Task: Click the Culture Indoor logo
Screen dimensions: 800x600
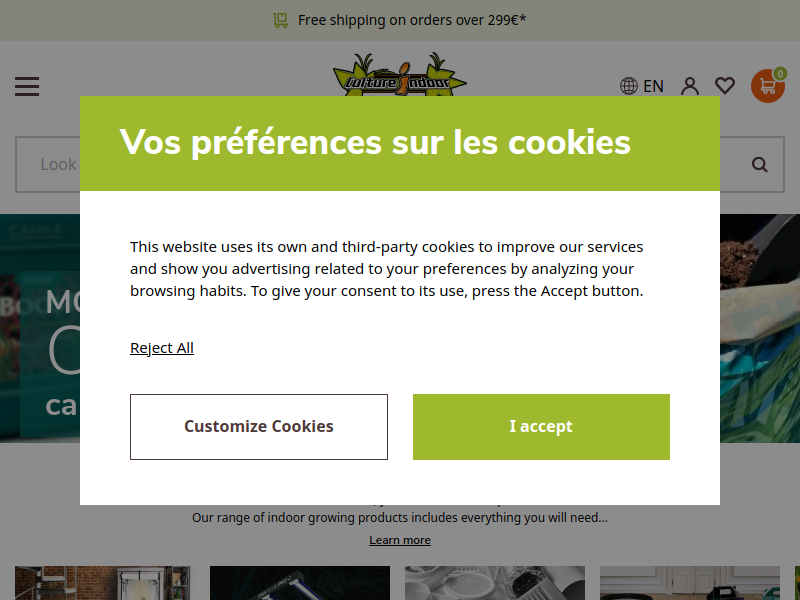Action: (x=399, y=74)
